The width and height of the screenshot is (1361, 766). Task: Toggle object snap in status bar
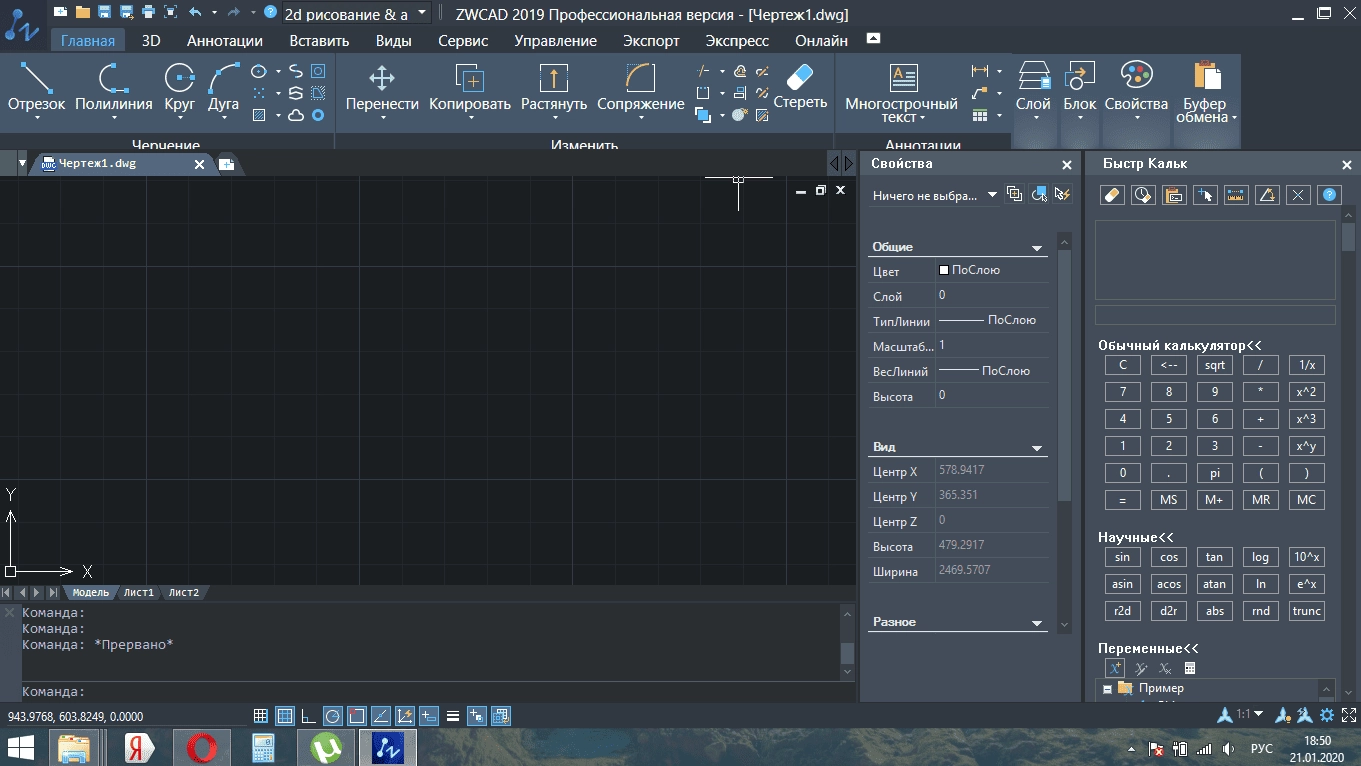357,716
